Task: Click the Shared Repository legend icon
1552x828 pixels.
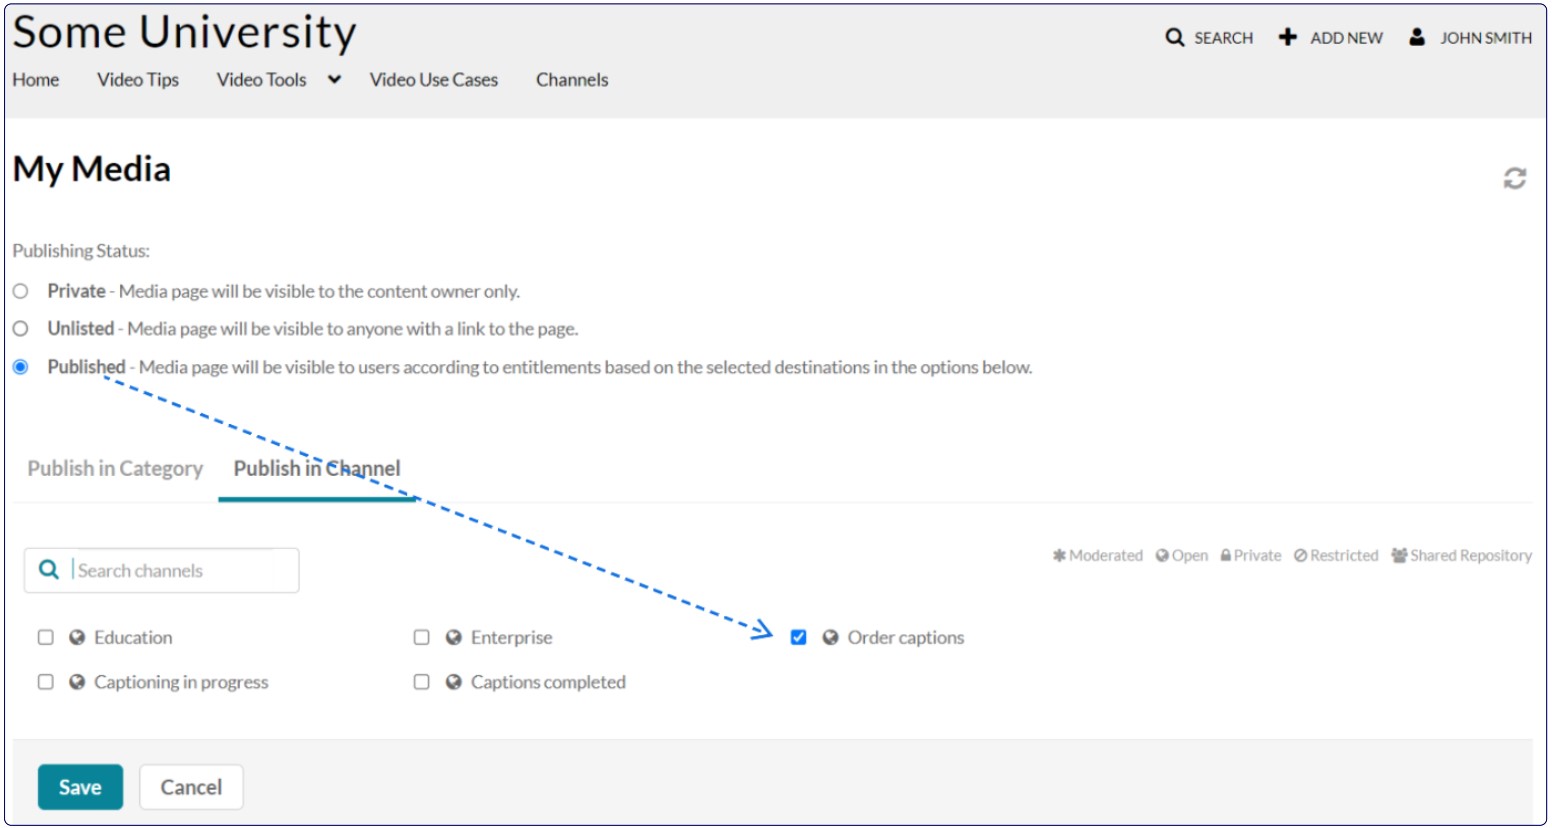Action: pyautogui.click(x=1400, y=555)
